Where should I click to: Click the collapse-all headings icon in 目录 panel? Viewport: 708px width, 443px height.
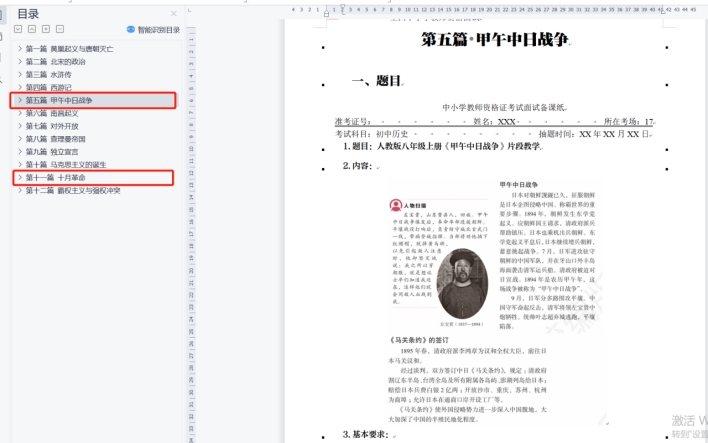pos(33,30)
